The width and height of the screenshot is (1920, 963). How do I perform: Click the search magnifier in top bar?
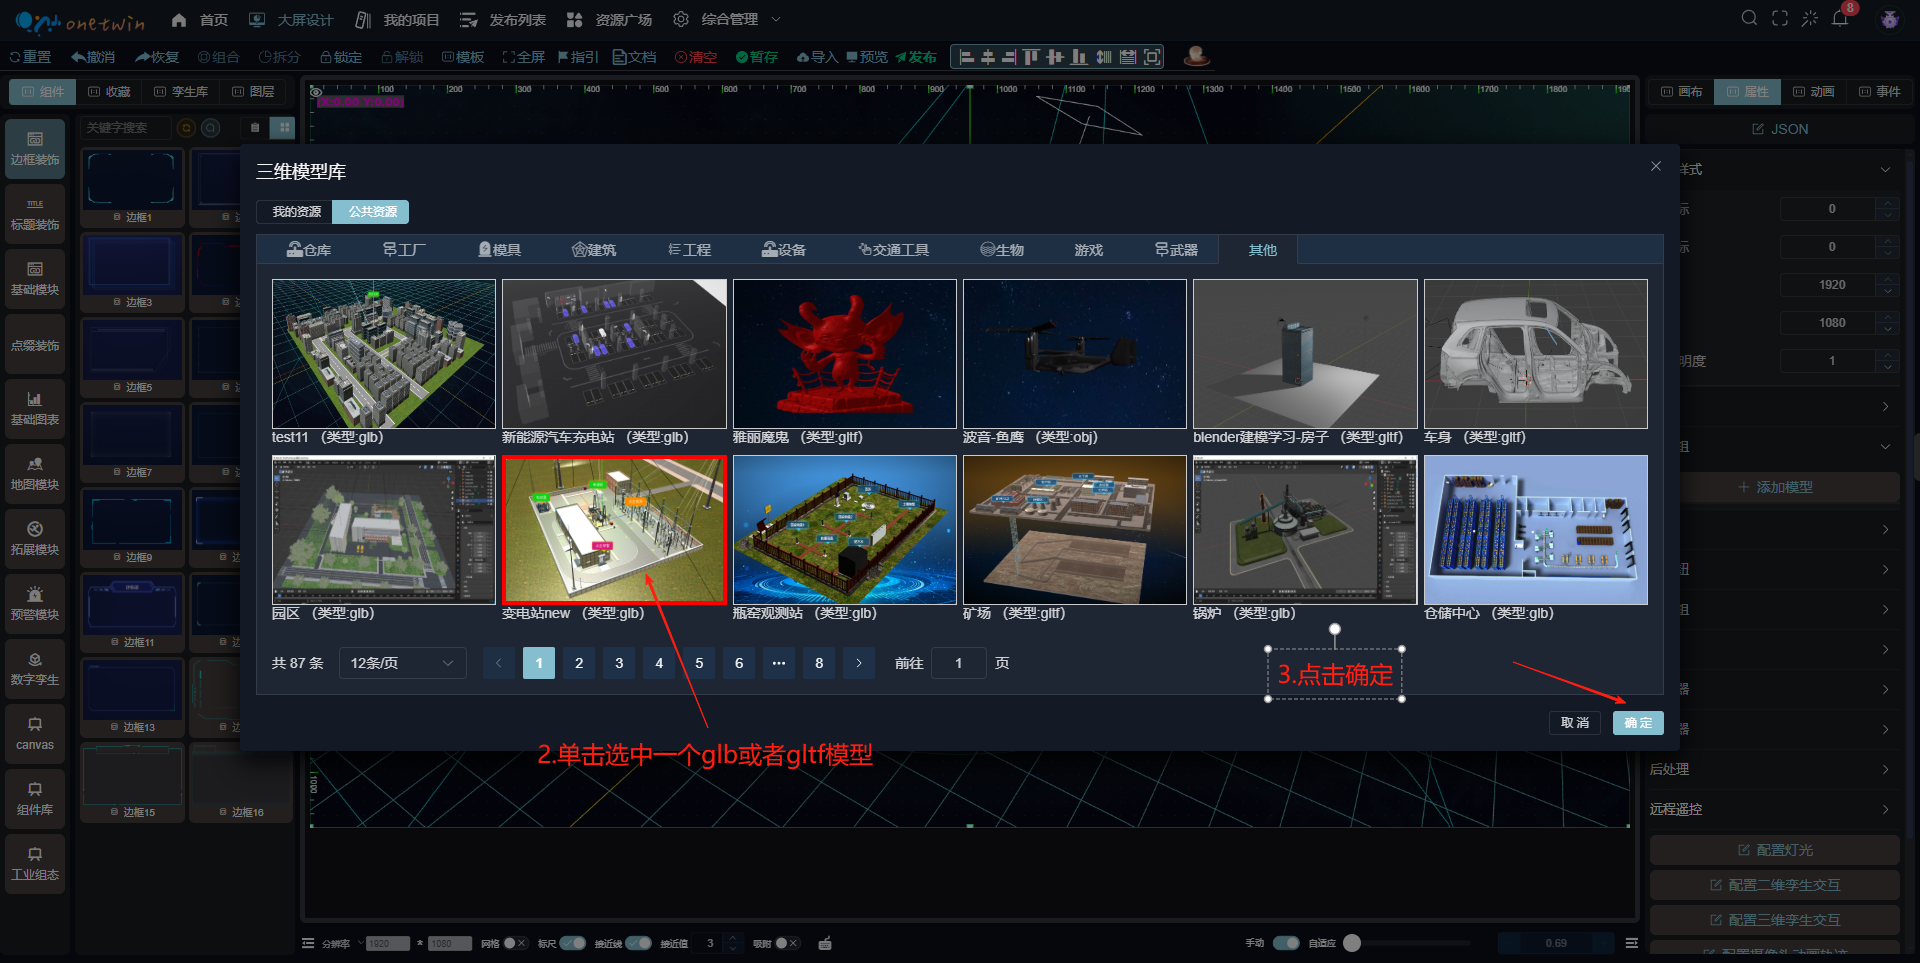(1749, 19)
